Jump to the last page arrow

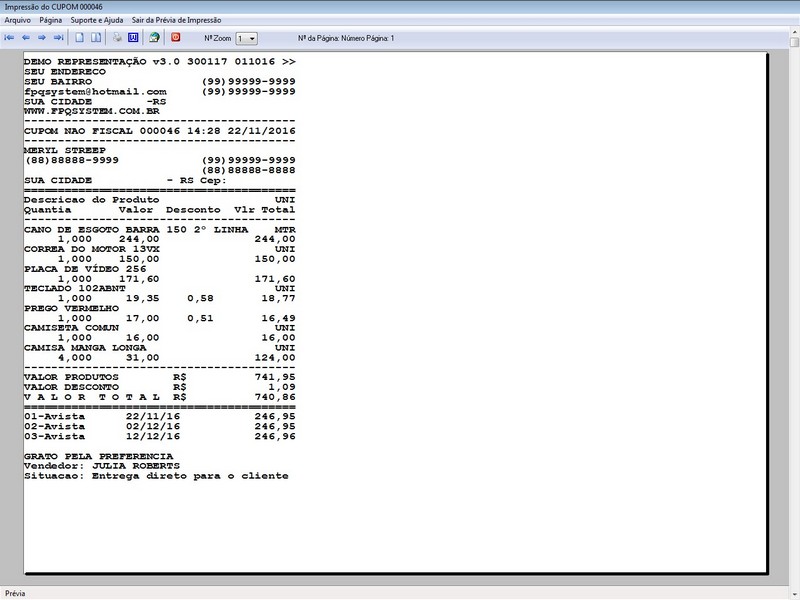(x=58, y=38)
